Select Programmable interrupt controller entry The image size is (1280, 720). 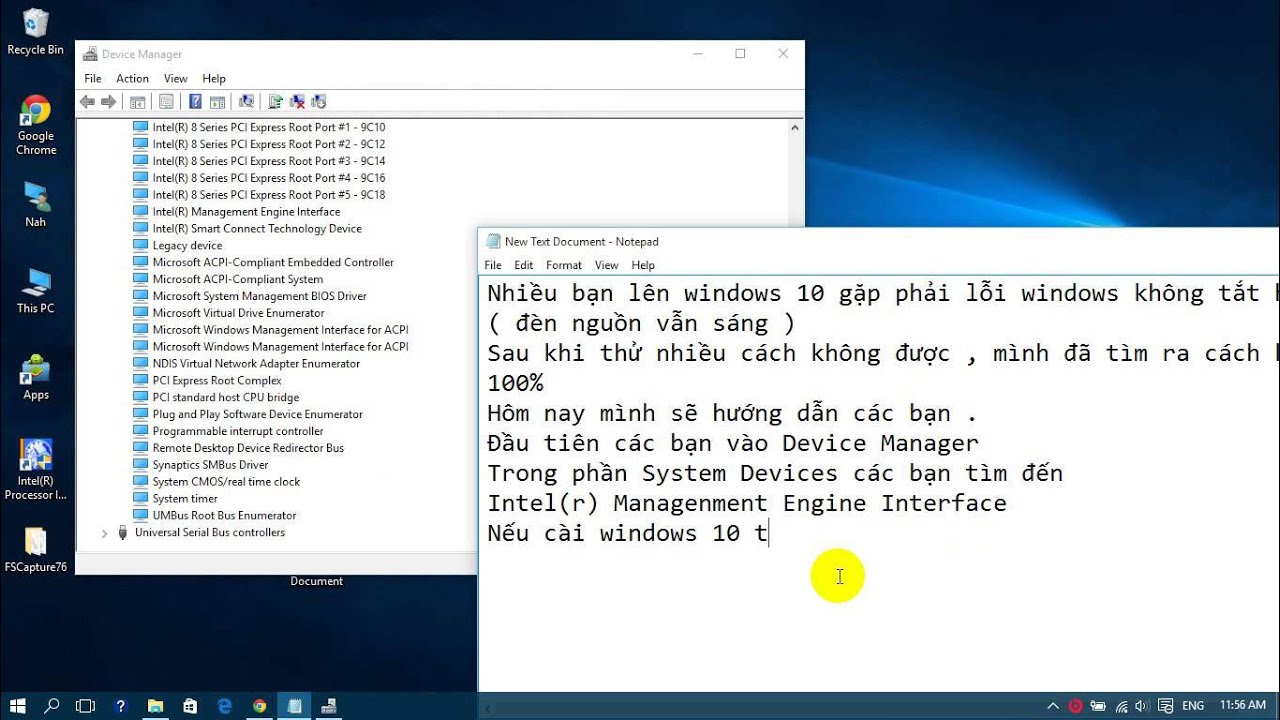(238, 431)
